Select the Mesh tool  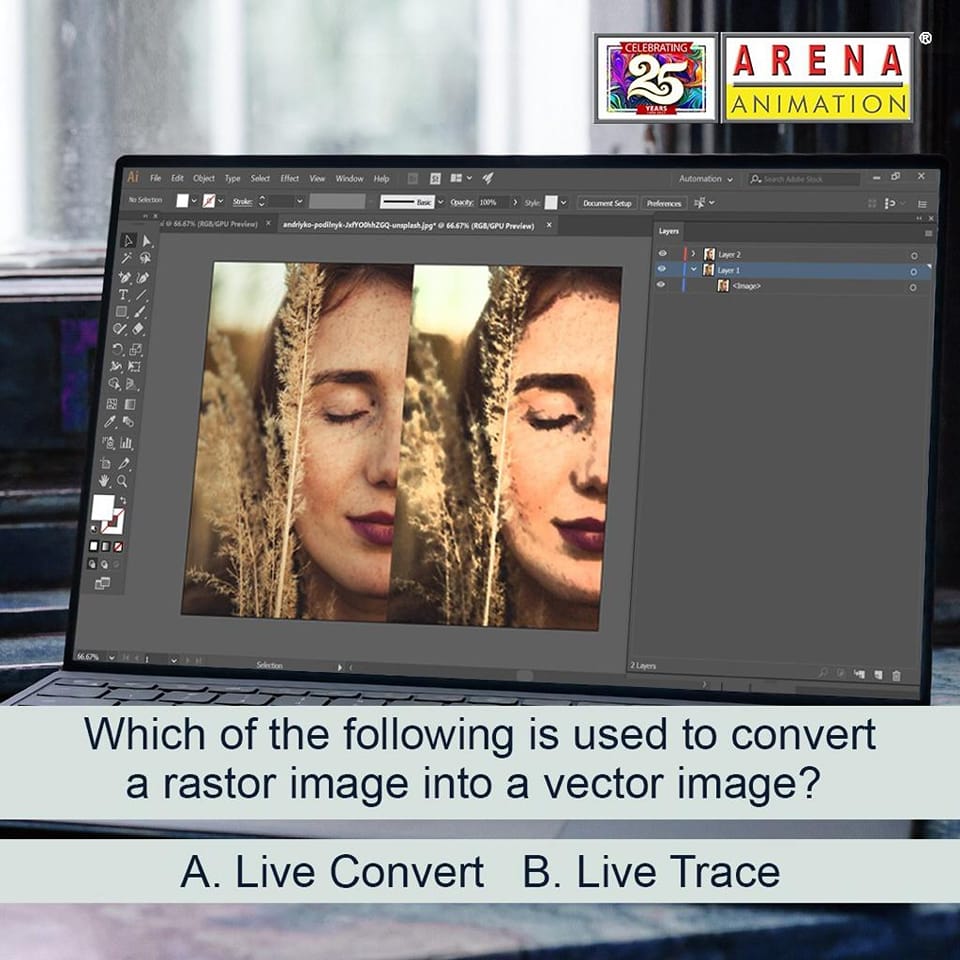coord(112,404)
